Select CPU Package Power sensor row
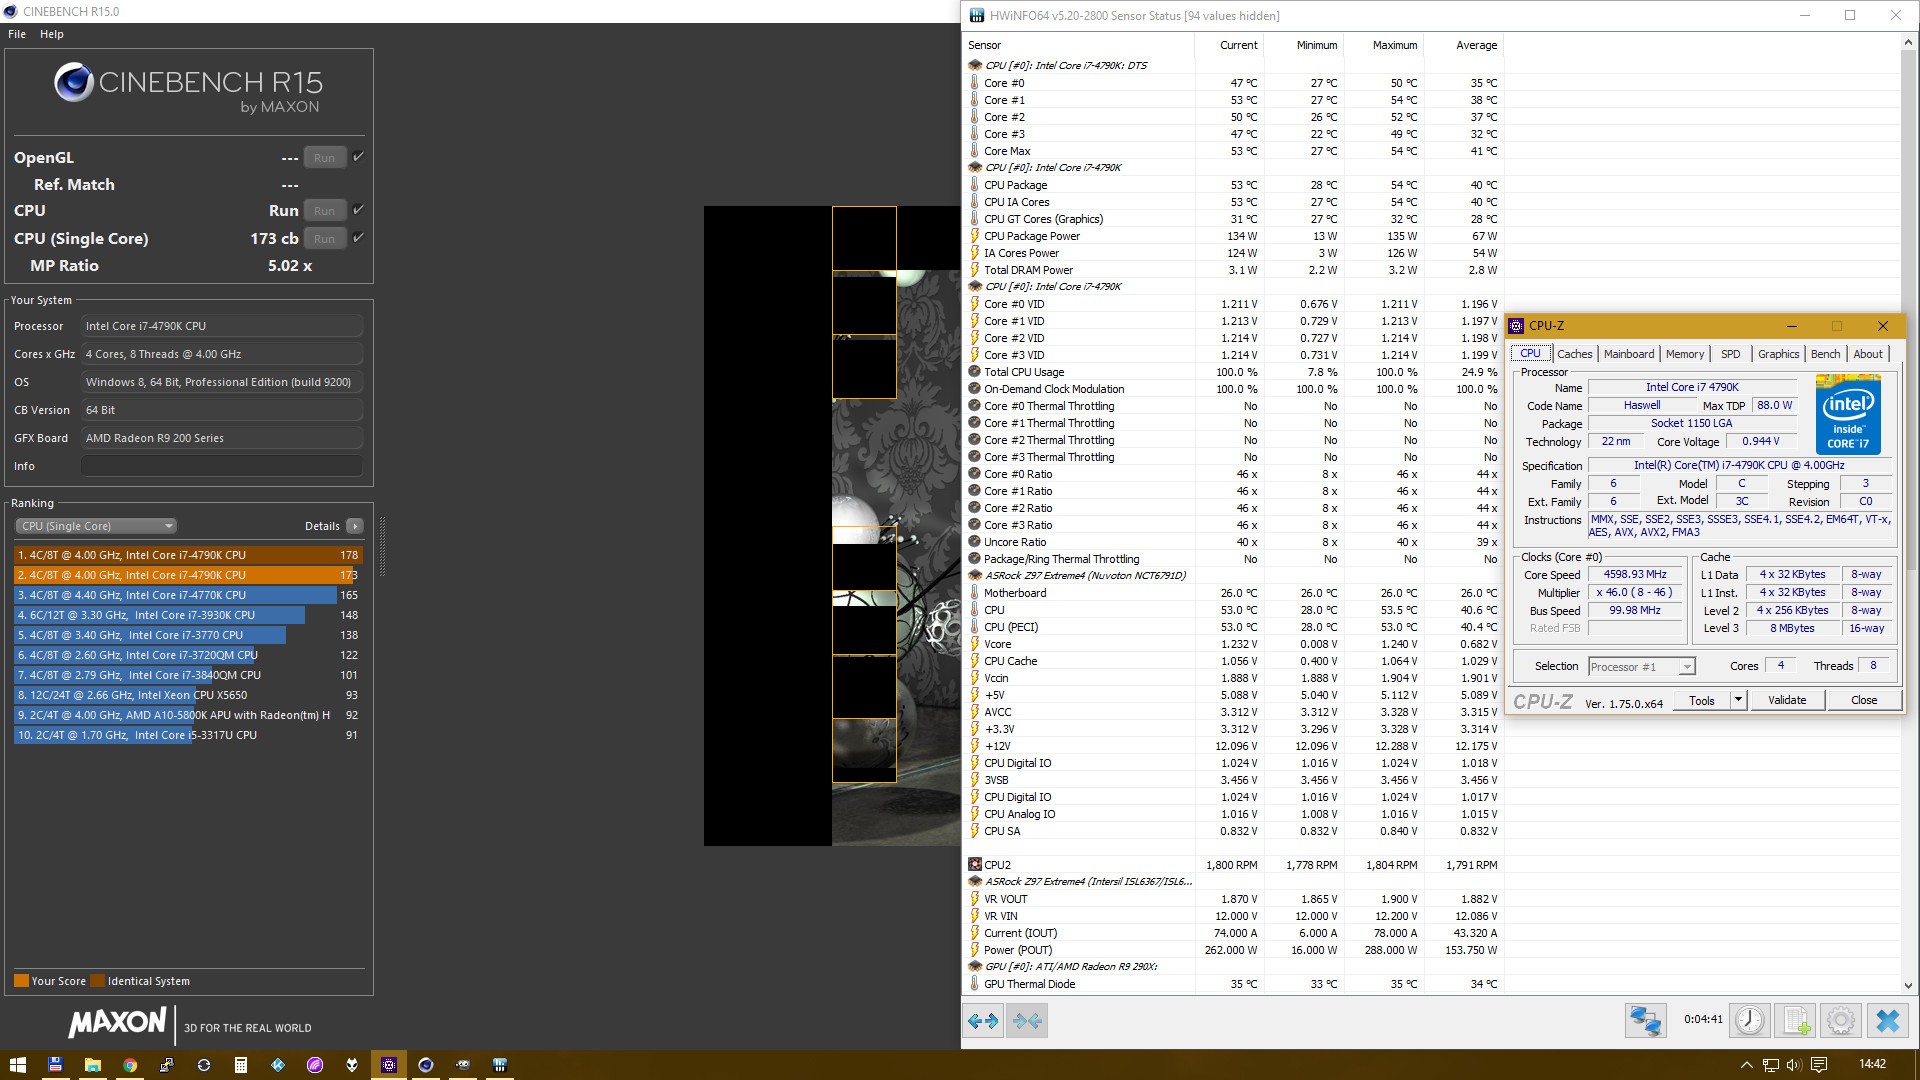The width and height of the screenshot is (1920, 1080). pyautogui.click(x=1233, y=236)
